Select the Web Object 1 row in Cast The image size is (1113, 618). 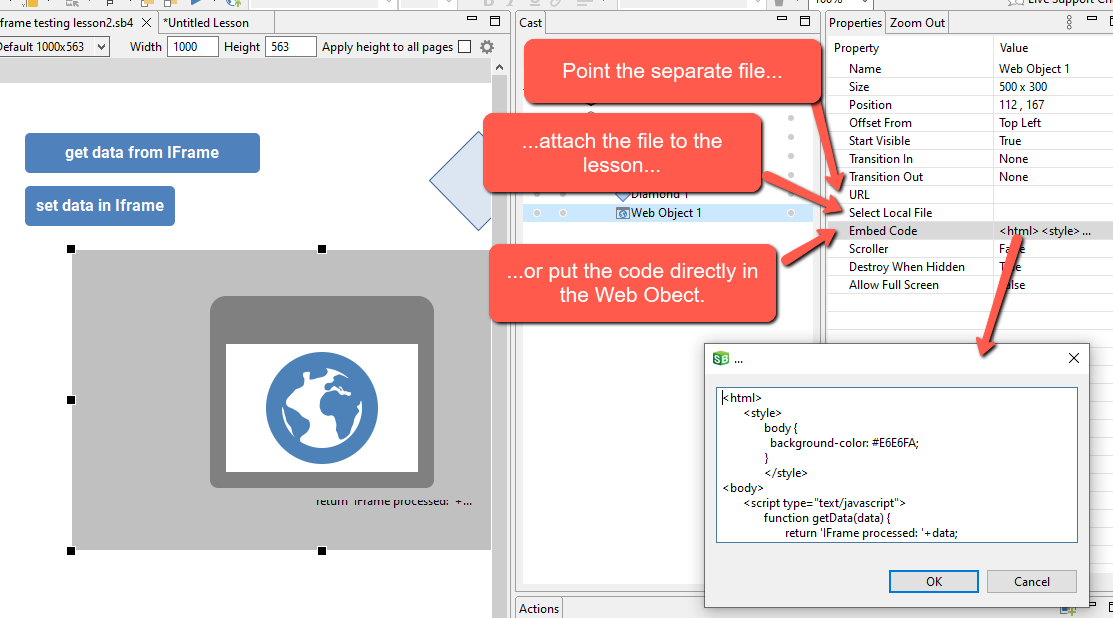coord(668,213)
